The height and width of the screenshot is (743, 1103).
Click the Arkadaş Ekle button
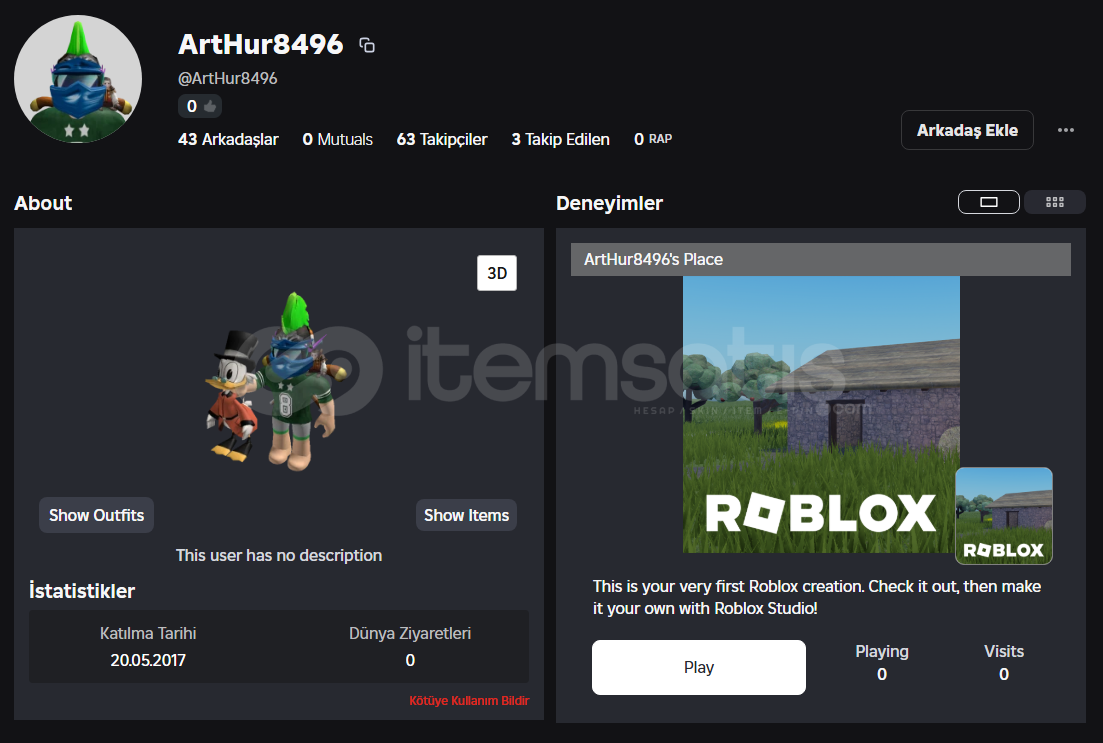click(x=967, y=130)
